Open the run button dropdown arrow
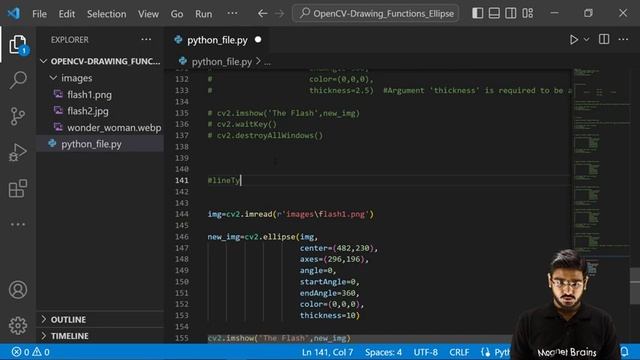The image size is (640, 360). [x=586, y=40]
